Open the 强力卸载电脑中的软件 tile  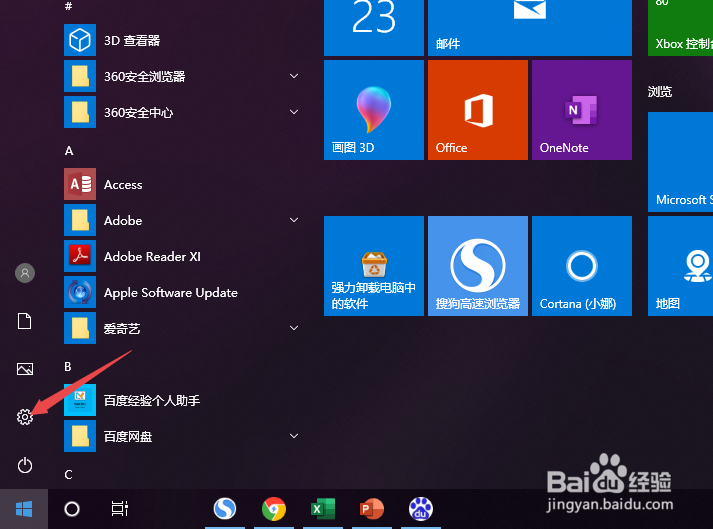click(x=374, y=266)
